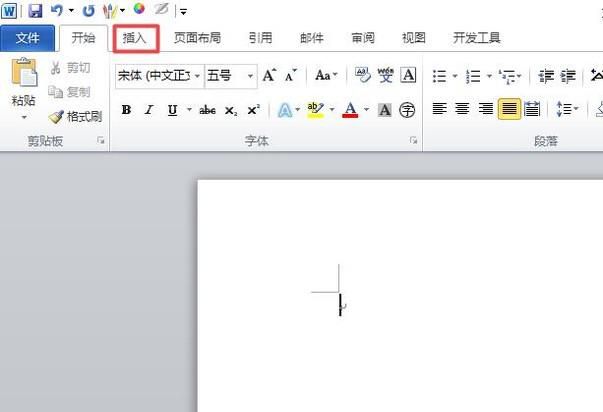Open the phonetic guide (wén 文) icon
The width and height of the screenshot is (603, 412).
point(386,75)
